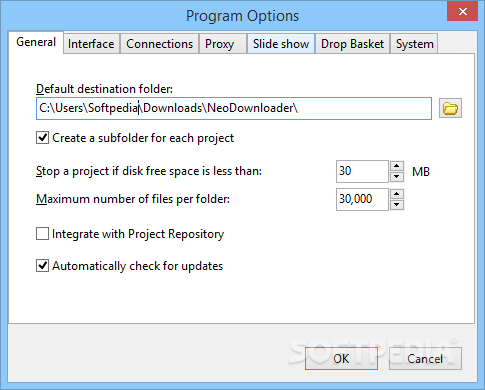Click the Maximum number of files per folder label
The width and height of the screenshot is (485, 390).
[x=133, y=199]
